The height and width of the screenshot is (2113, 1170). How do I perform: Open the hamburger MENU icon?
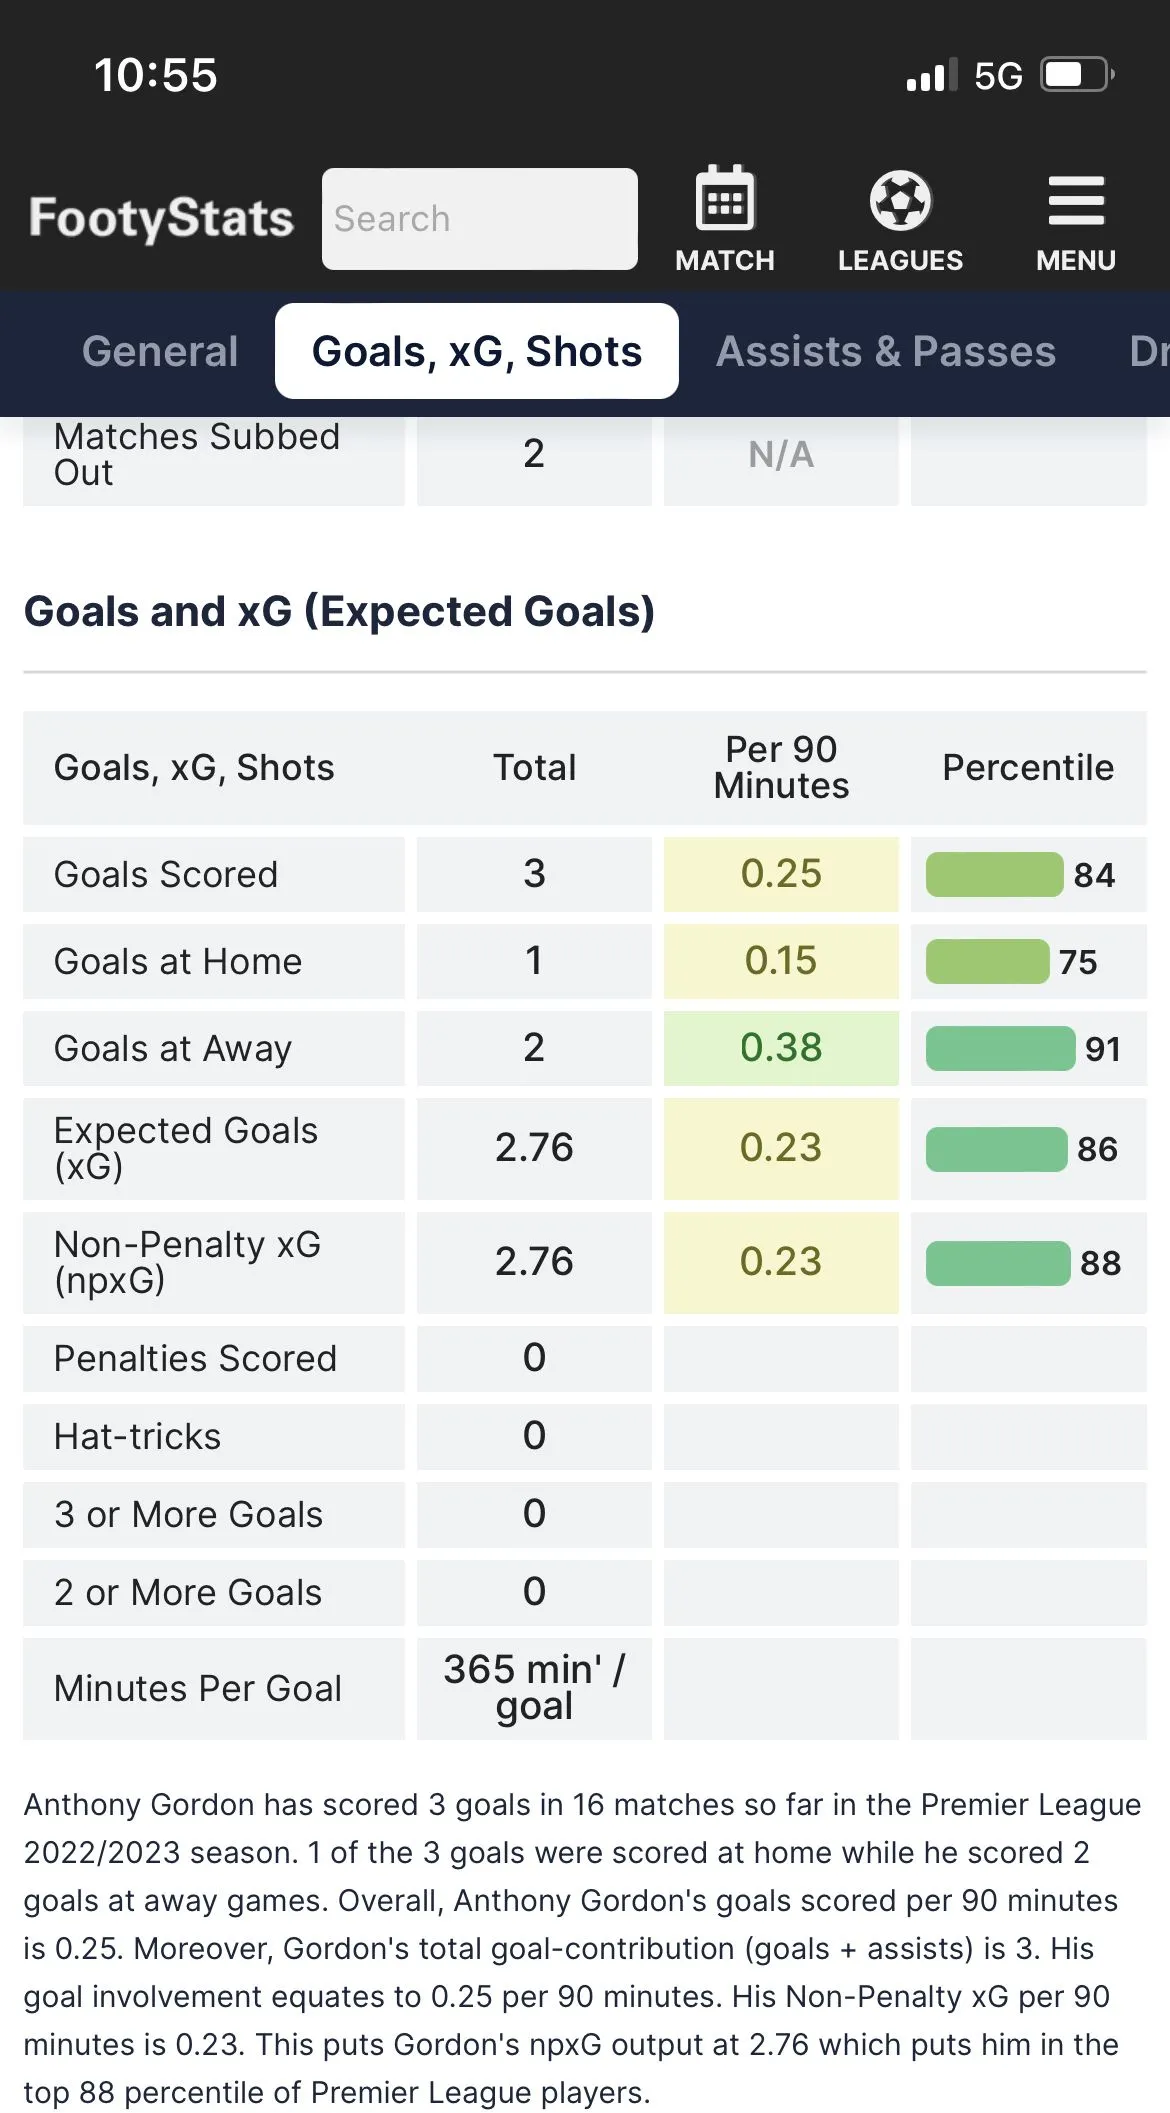tap(1076, 201)
